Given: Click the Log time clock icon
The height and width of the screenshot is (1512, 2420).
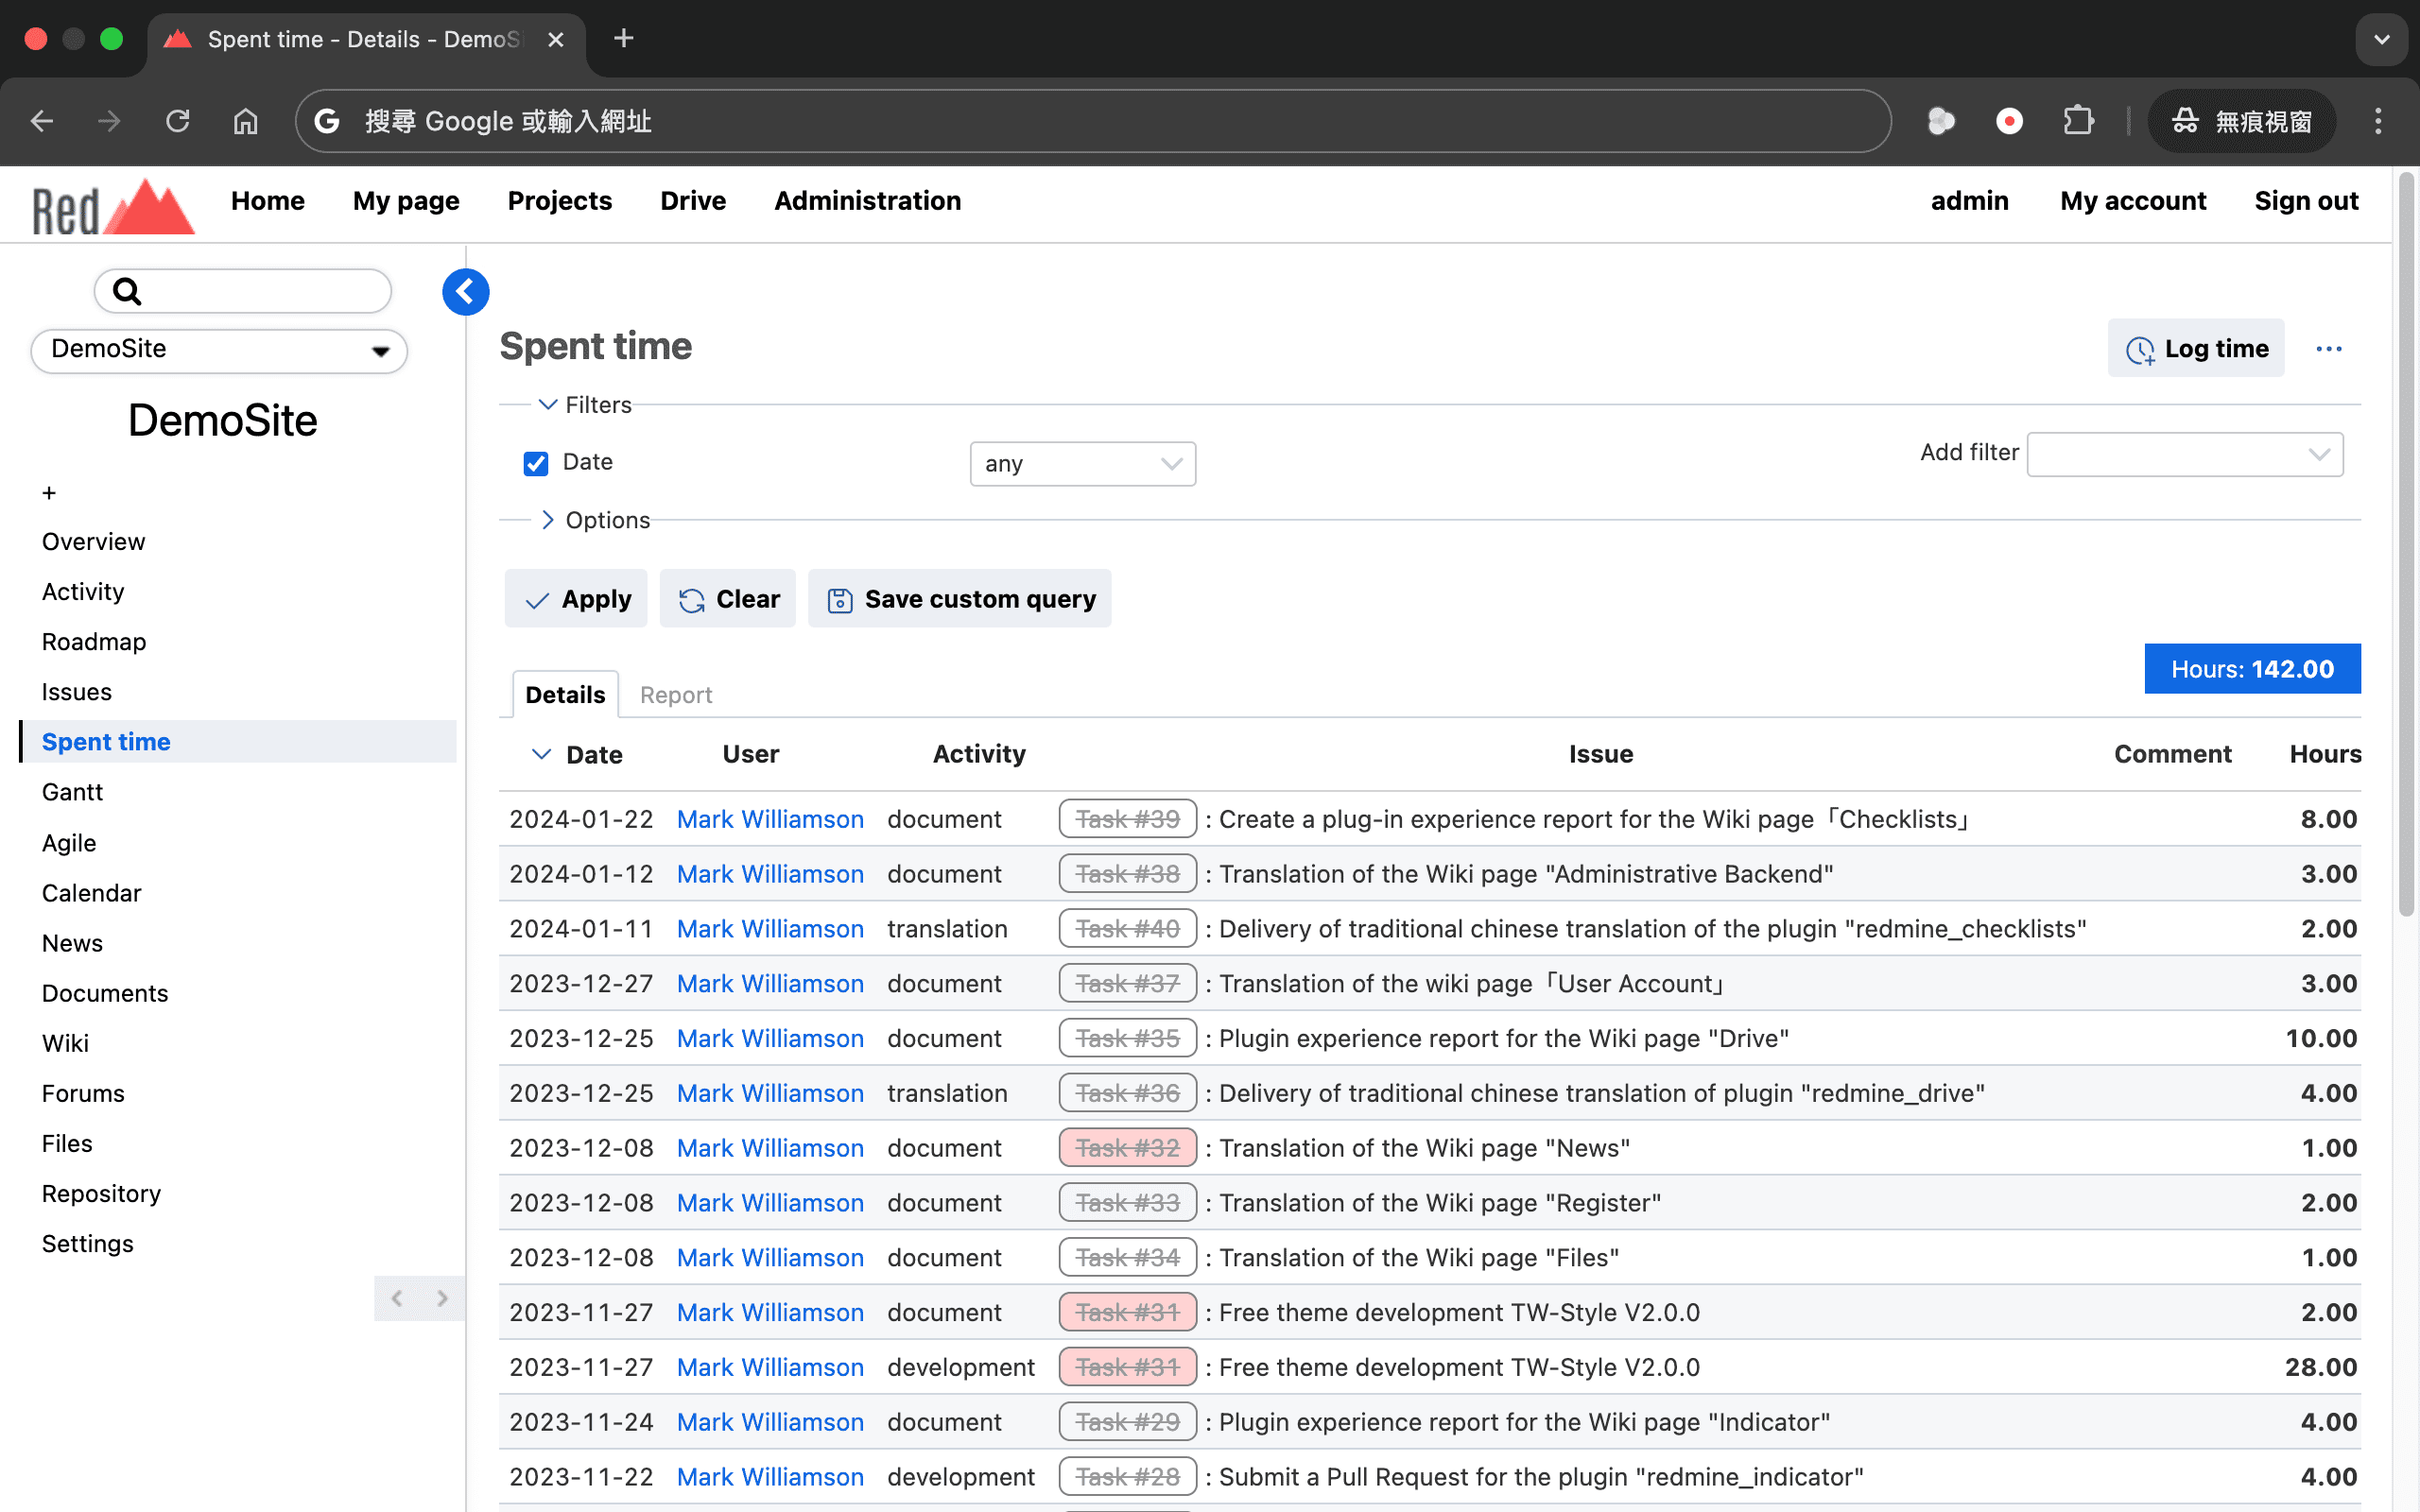Looking at the screenshot, I should tap(2139, 350).
